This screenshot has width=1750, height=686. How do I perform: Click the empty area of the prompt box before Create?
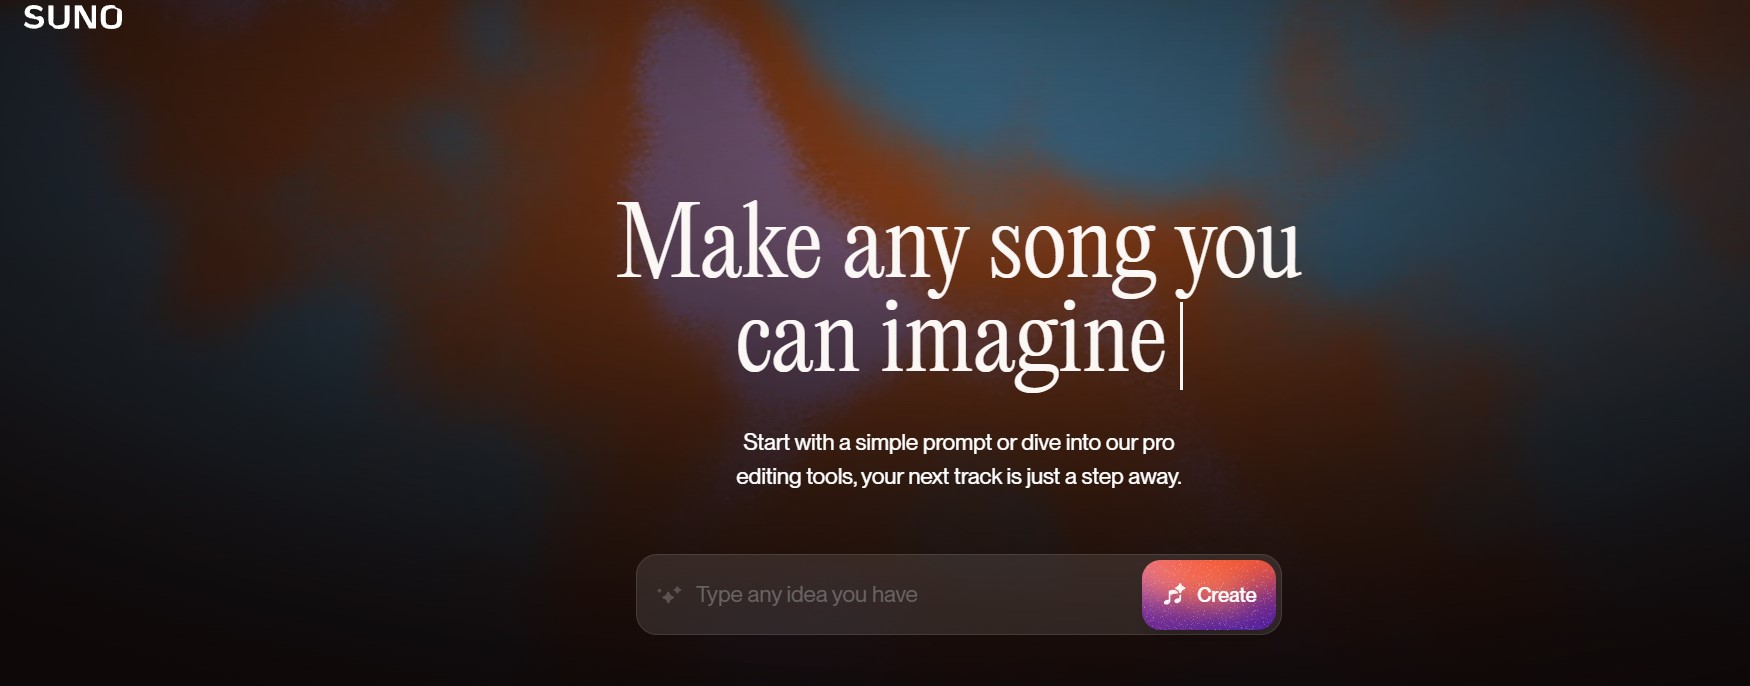pos(1030,595)
